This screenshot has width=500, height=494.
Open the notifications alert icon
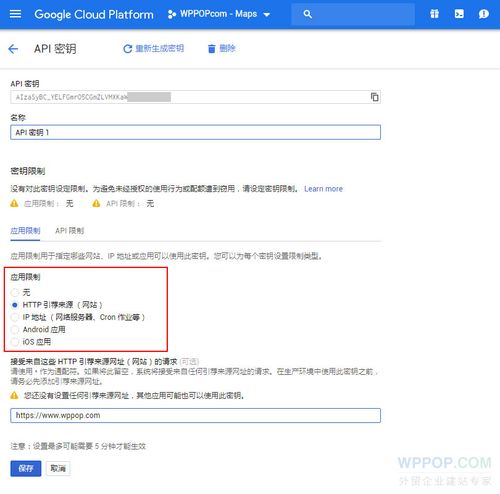(484, 14)
